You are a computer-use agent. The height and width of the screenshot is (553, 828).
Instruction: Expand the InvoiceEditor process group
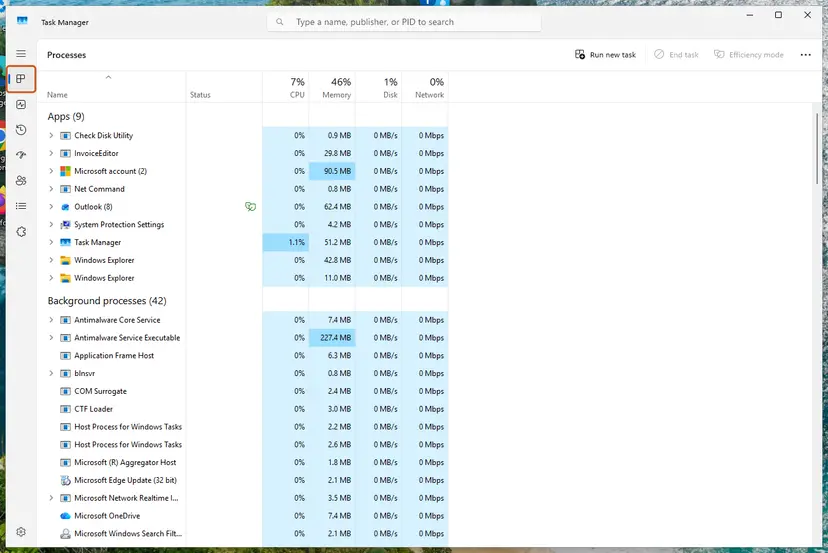pos(51,153)
